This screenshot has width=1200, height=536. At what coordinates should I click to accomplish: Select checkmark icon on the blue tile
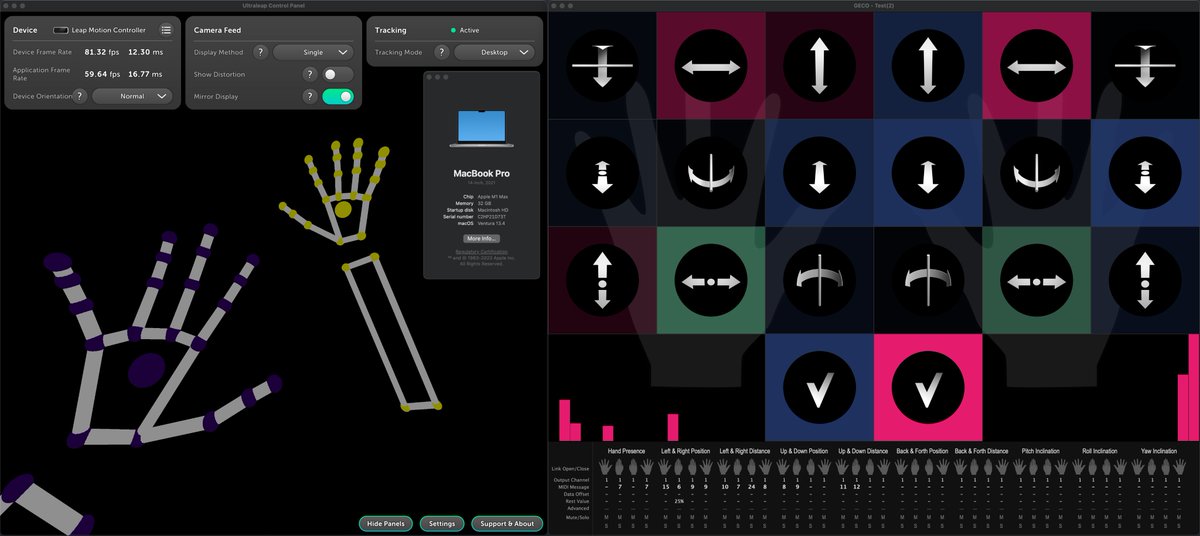tap(819, 387)
